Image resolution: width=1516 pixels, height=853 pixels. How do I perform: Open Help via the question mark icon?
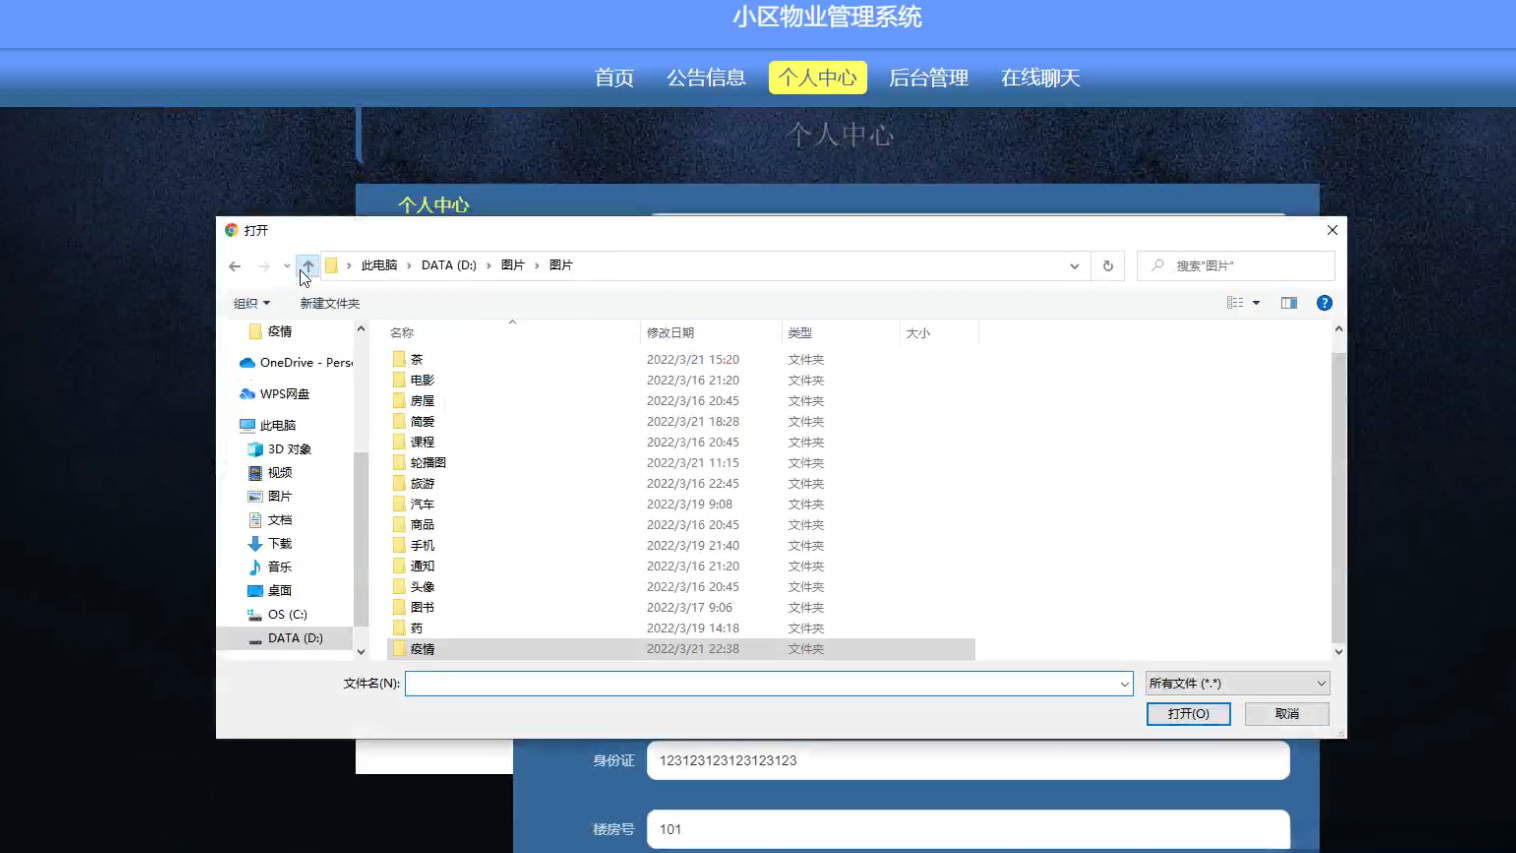(1323, 302)
